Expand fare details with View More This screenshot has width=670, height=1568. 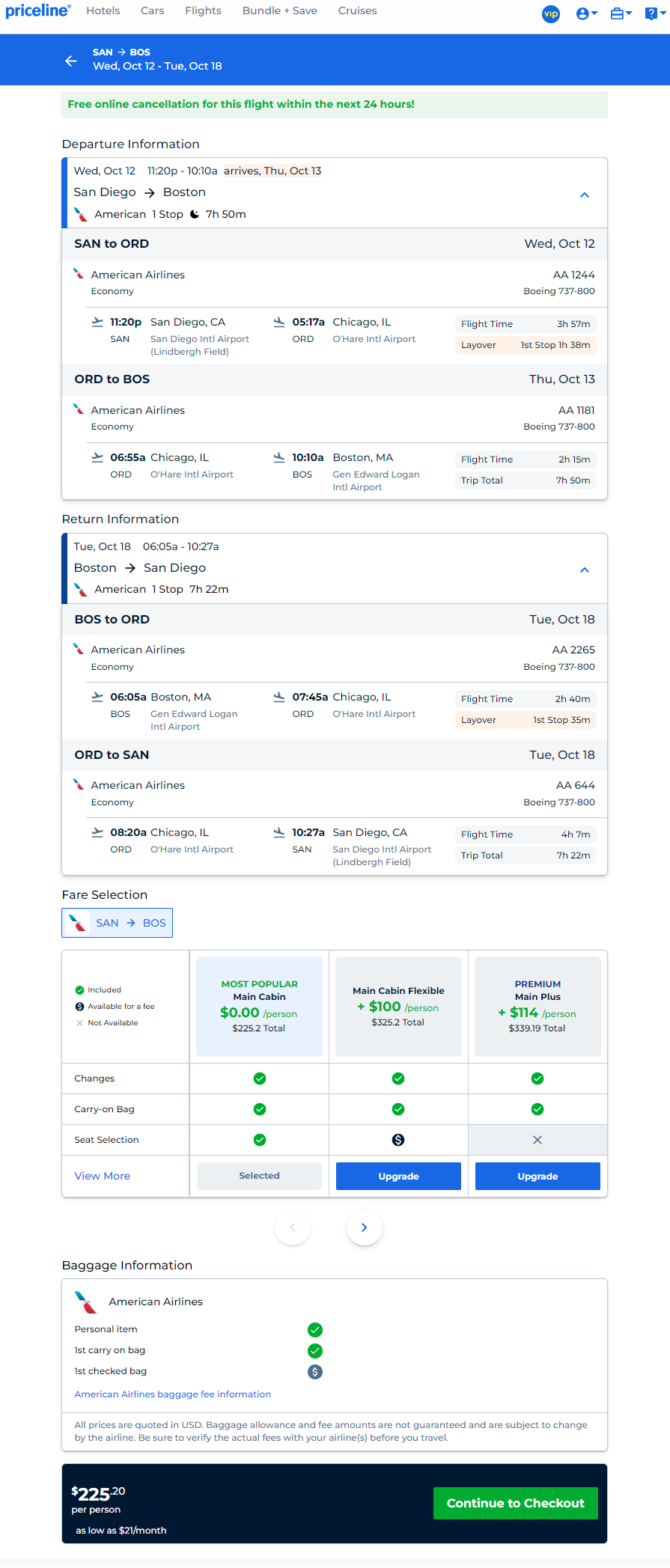[102, 1176]
